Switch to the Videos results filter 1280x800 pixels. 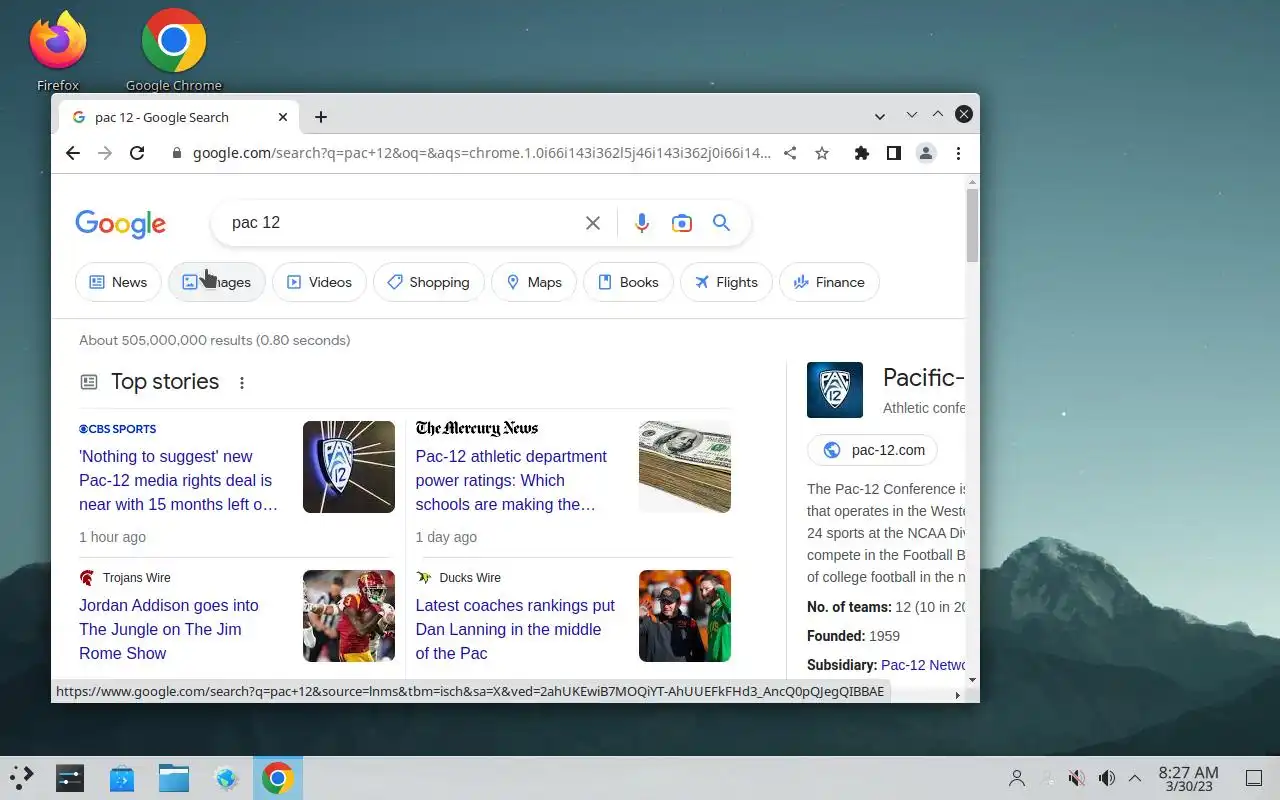319,282
